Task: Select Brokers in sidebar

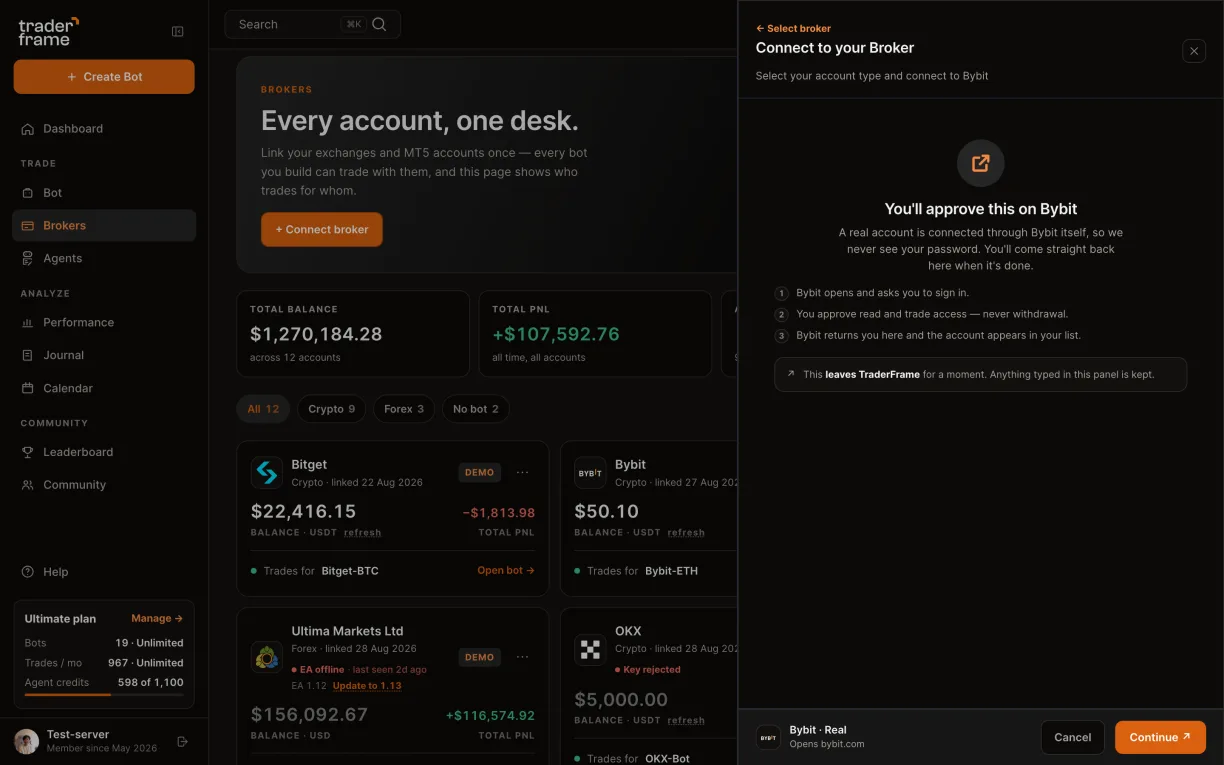Action: pyautogui.click(x=104, y=226)
